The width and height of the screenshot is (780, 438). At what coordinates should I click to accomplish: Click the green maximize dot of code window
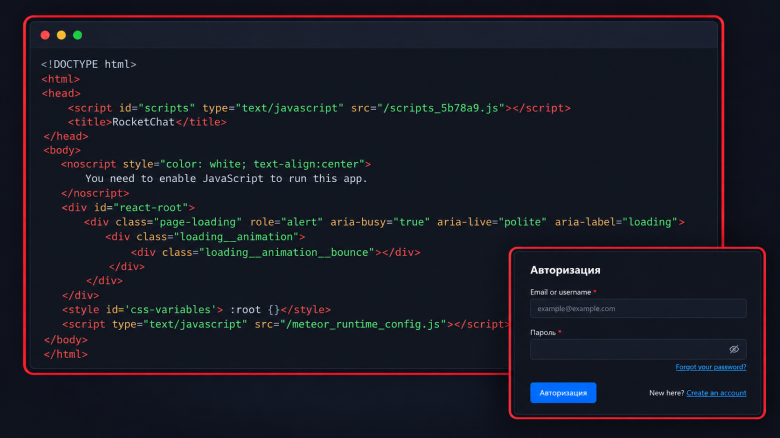point(78,35)
